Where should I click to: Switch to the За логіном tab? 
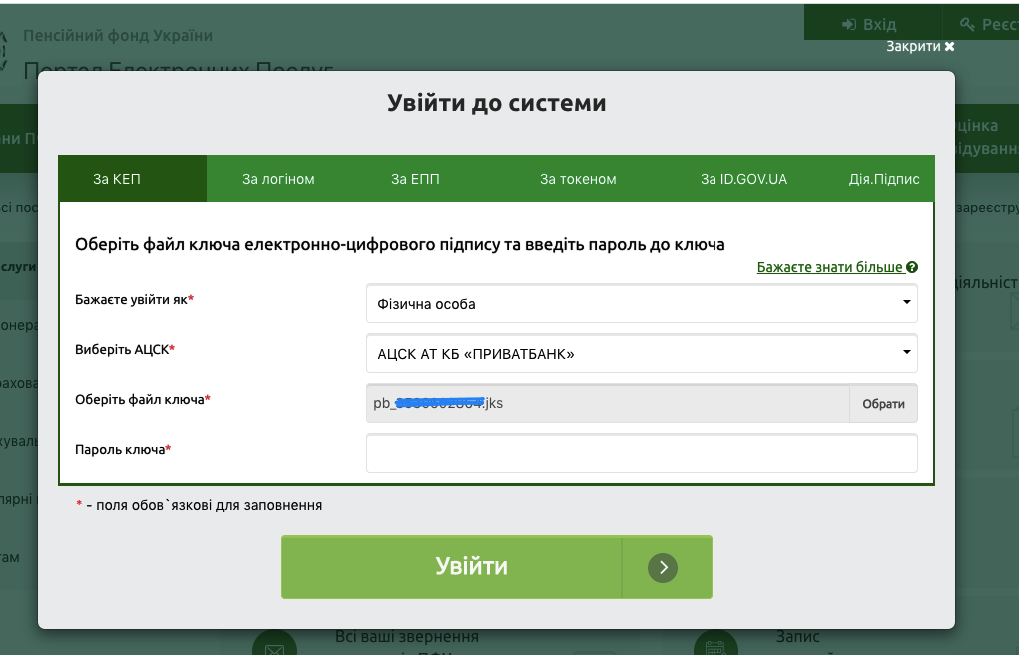click(x=278, y=178)
